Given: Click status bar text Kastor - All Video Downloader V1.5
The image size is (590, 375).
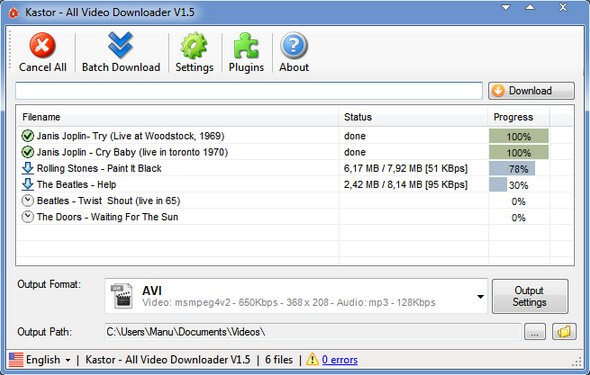Looking at the screenshot, I should coord(168,360).
